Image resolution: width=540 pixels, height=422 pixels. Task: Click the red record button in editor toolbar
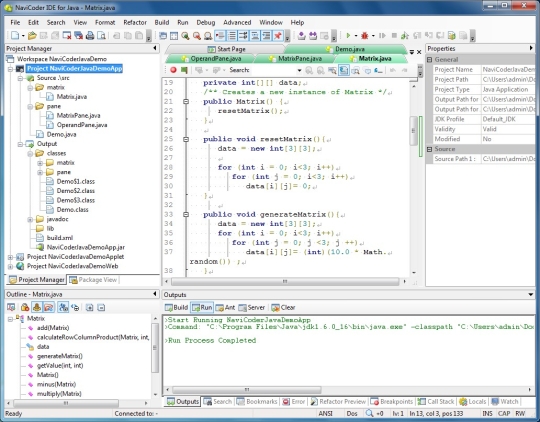[x=173, y=70]
